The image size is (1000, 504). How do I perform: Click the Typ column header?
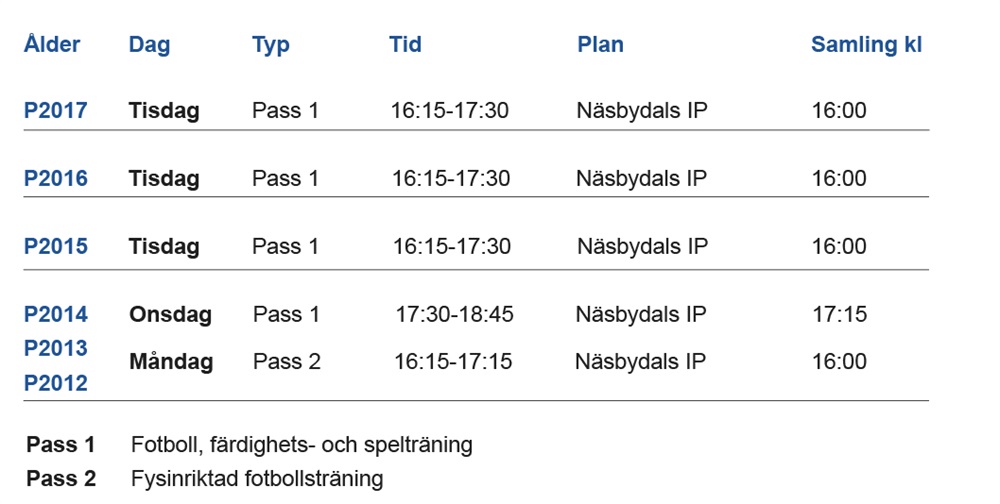point(271,45)
